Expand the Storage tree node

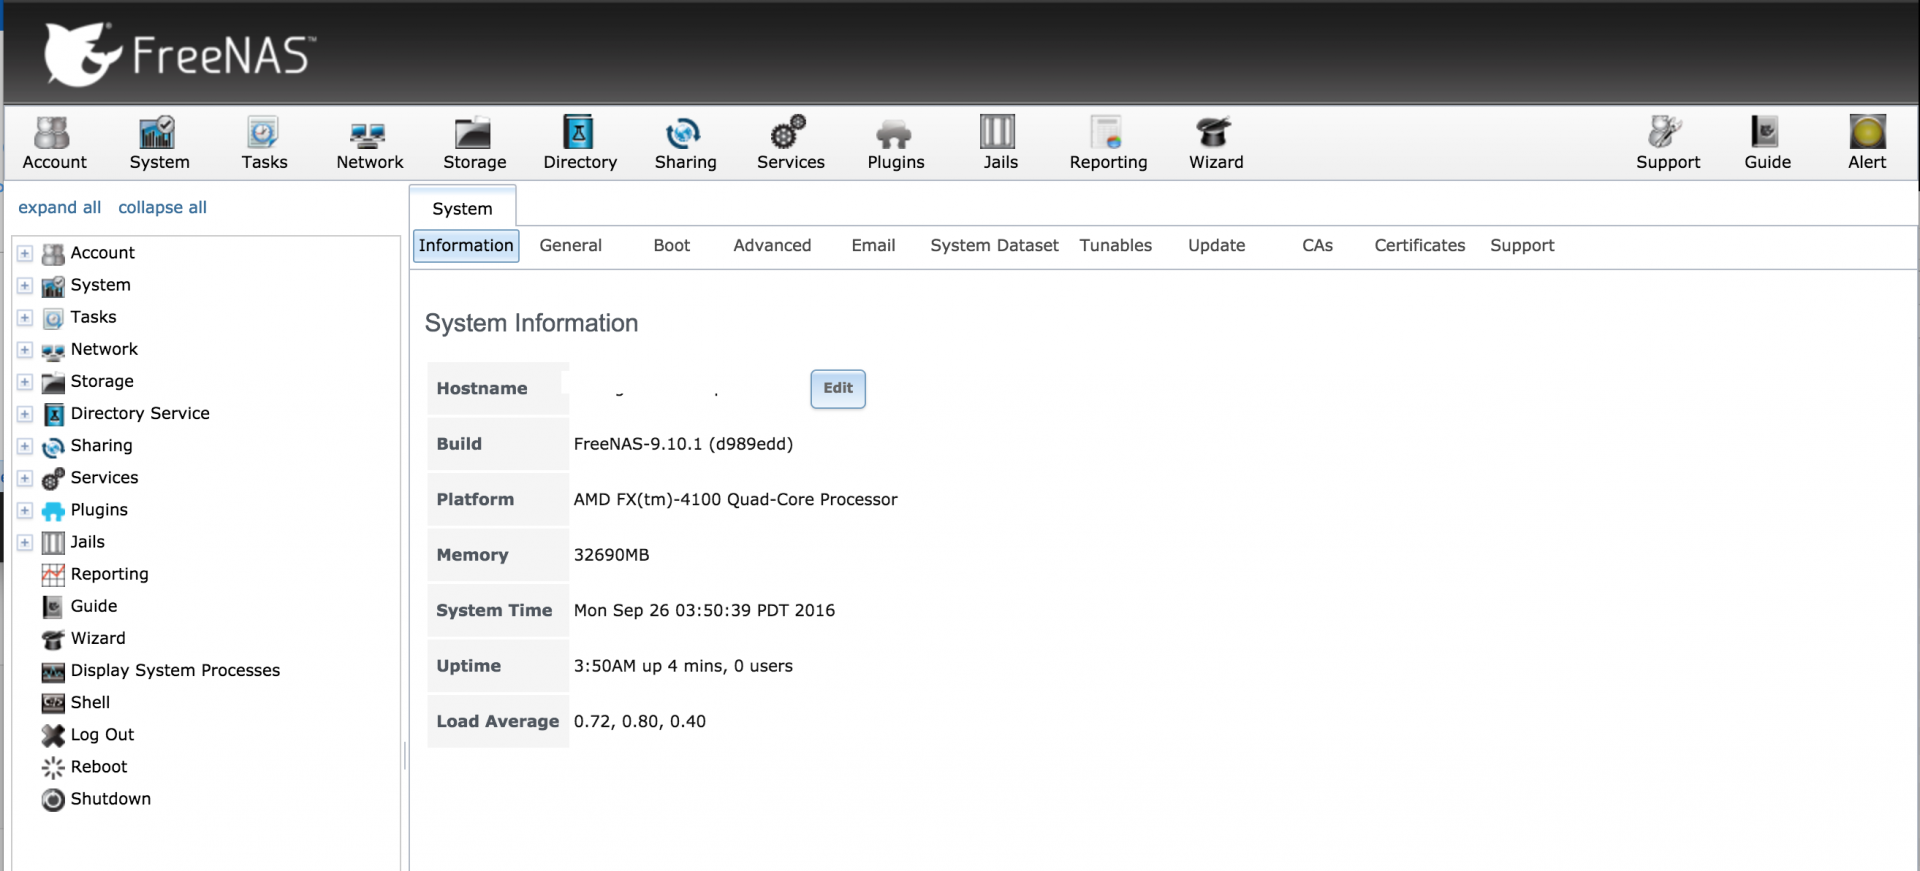[x=25, y=382]
